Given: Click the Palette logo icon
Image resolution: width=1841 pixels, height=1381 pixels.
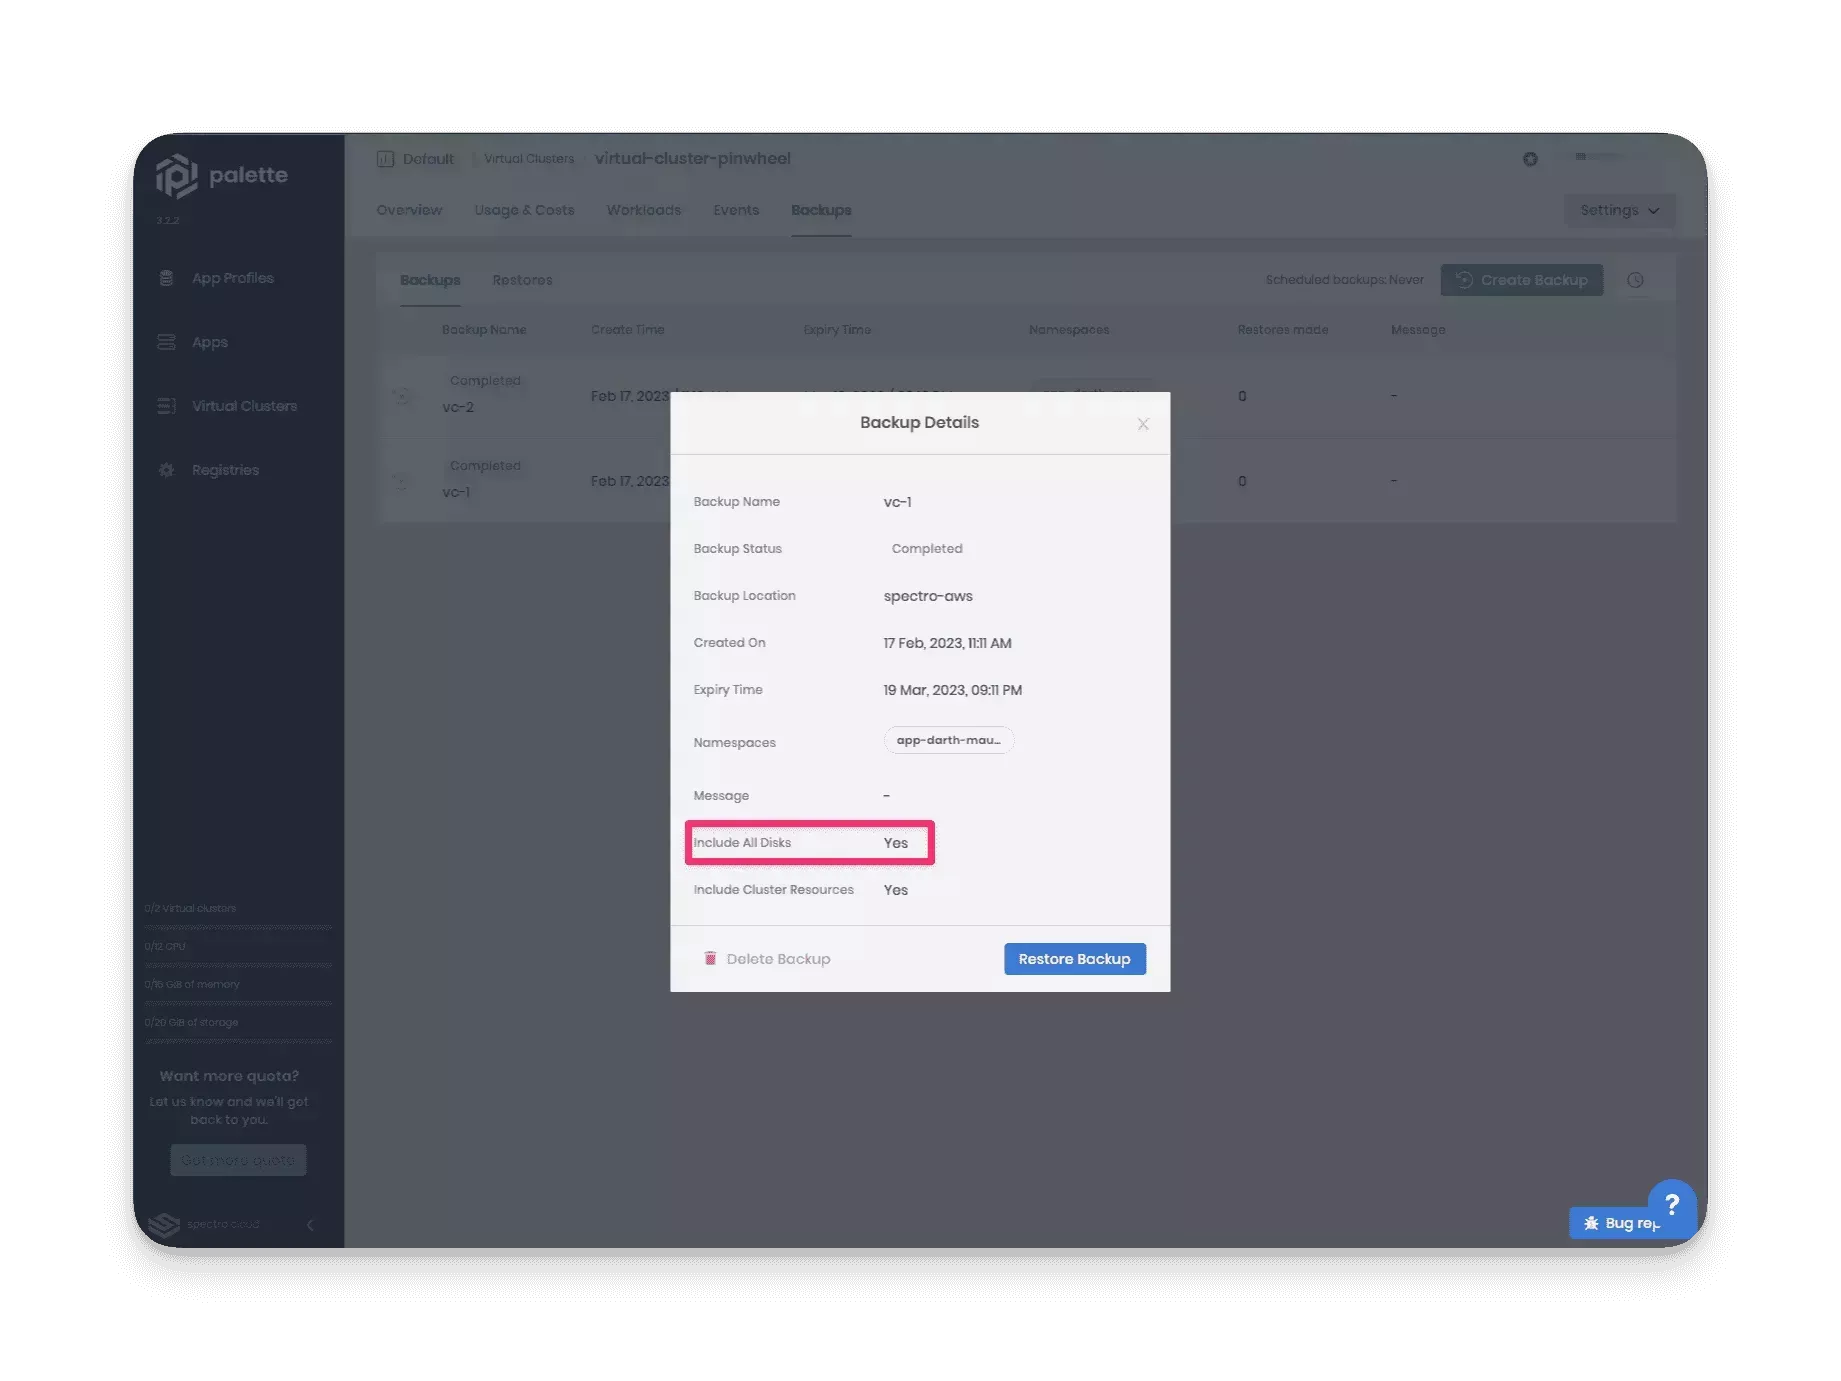Looking at the screenshot, I should coord(177,176).
